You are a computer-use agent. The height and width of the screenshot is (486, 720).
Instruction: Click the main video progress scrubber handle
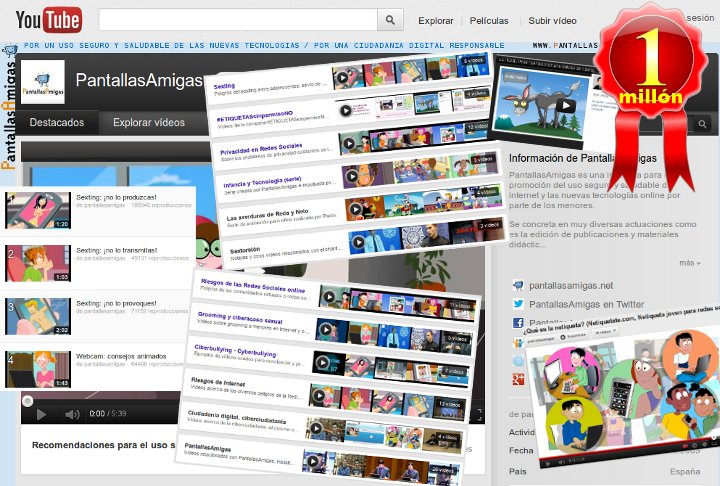click(28, 401)
